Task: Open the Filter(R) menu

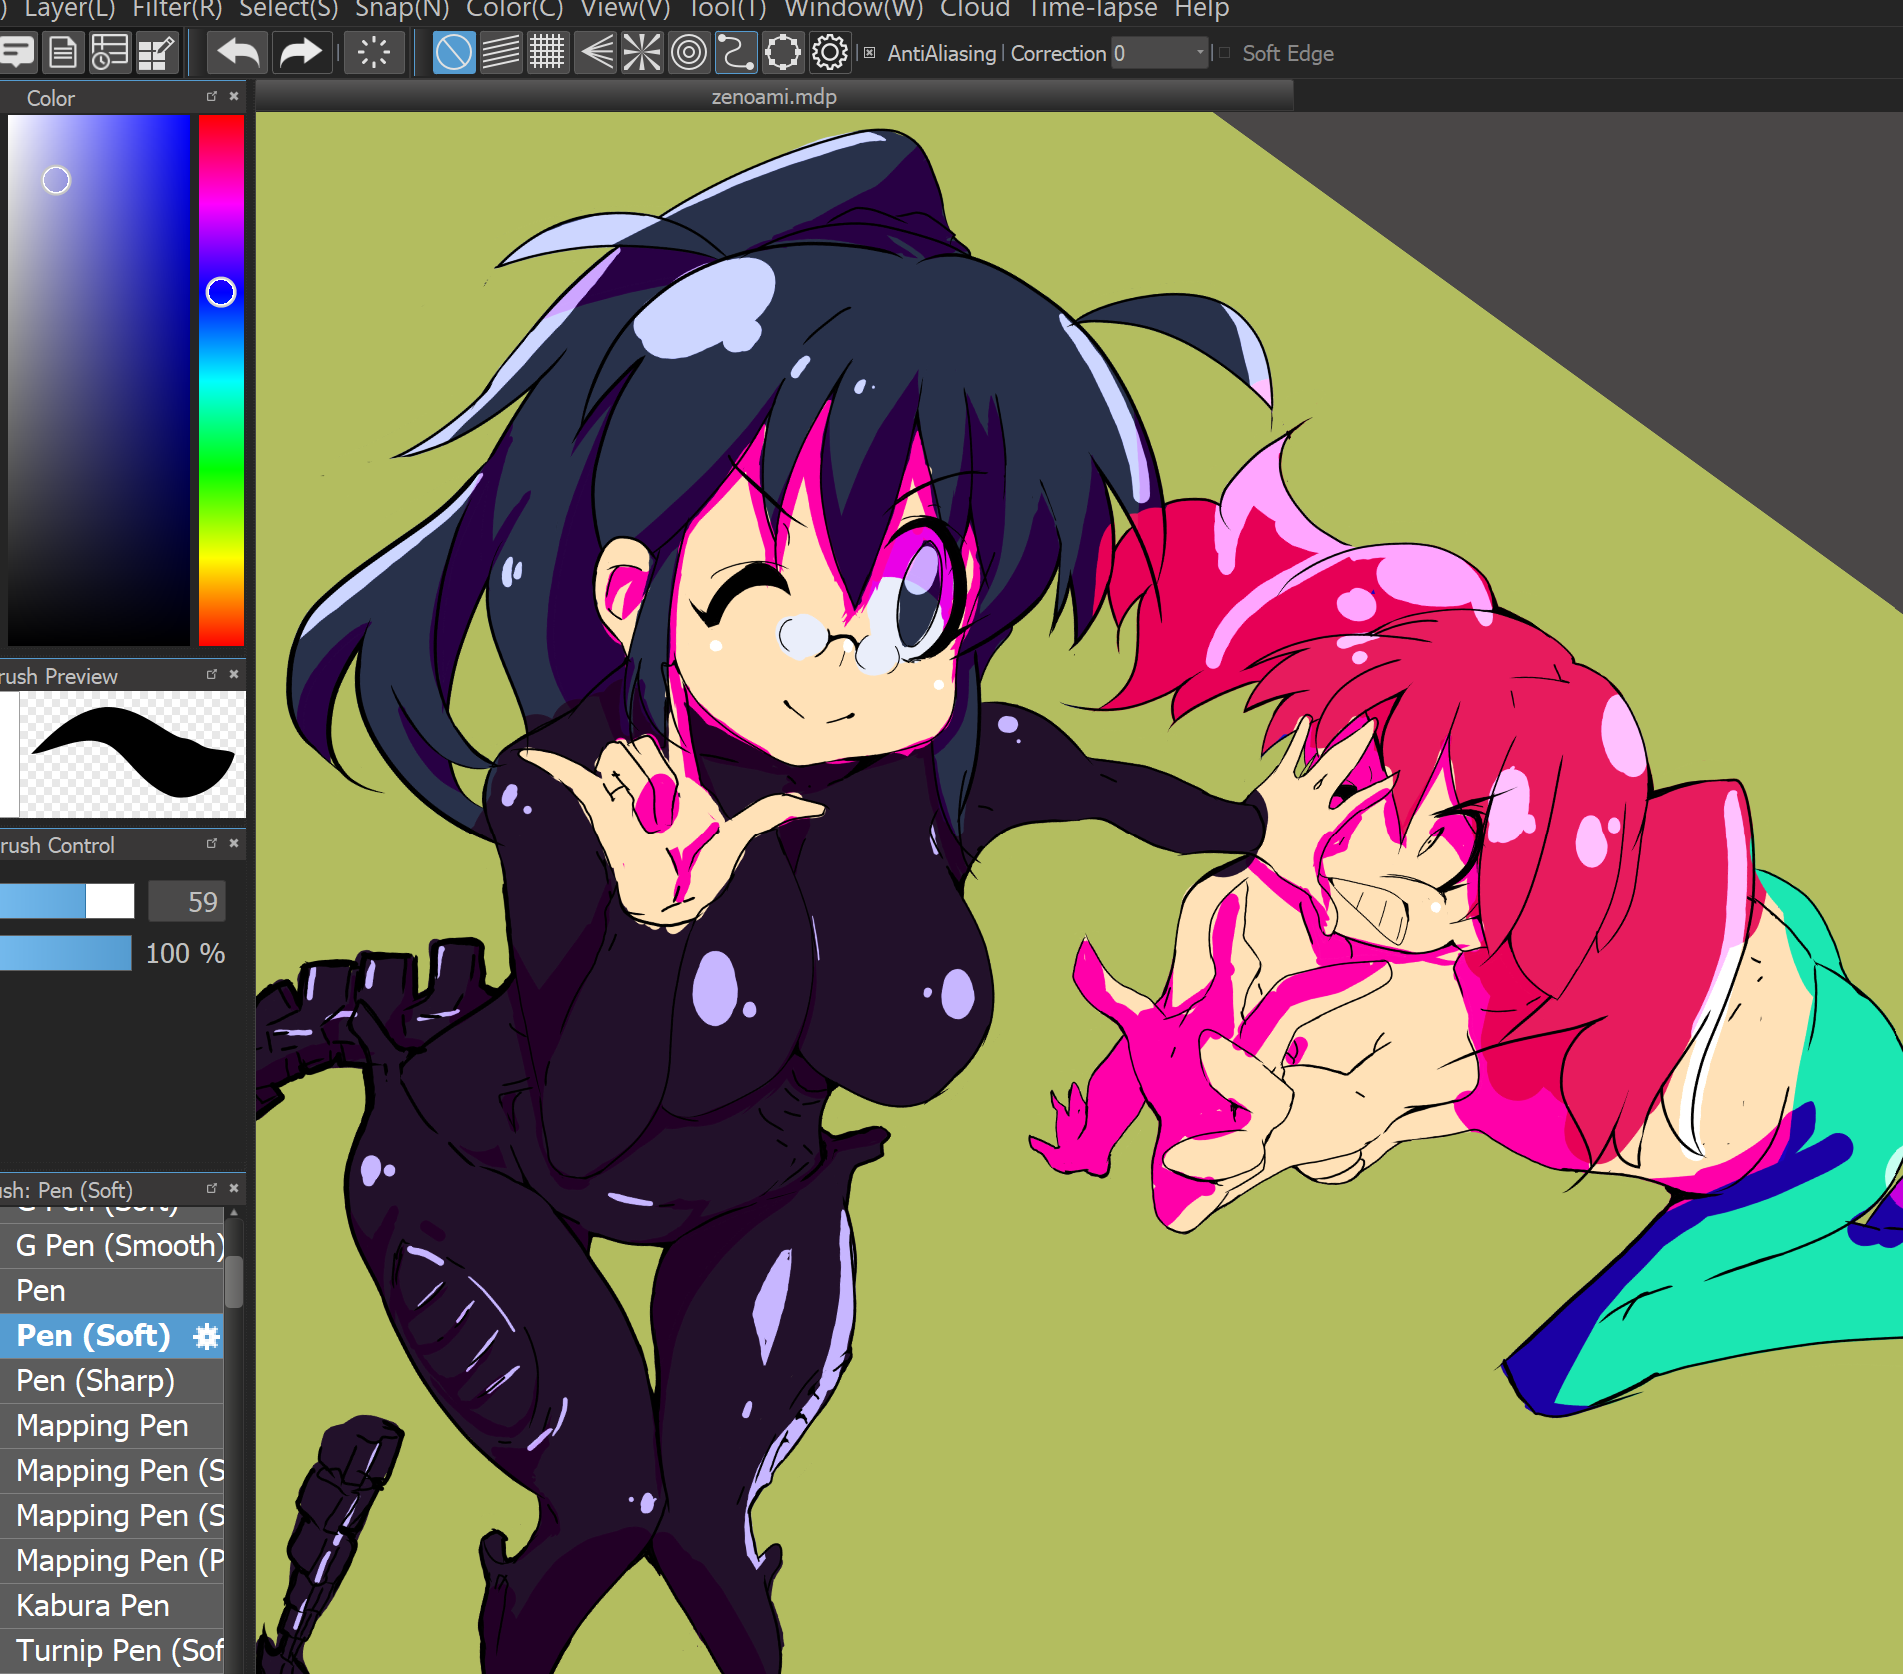Action: pos(177,10)
